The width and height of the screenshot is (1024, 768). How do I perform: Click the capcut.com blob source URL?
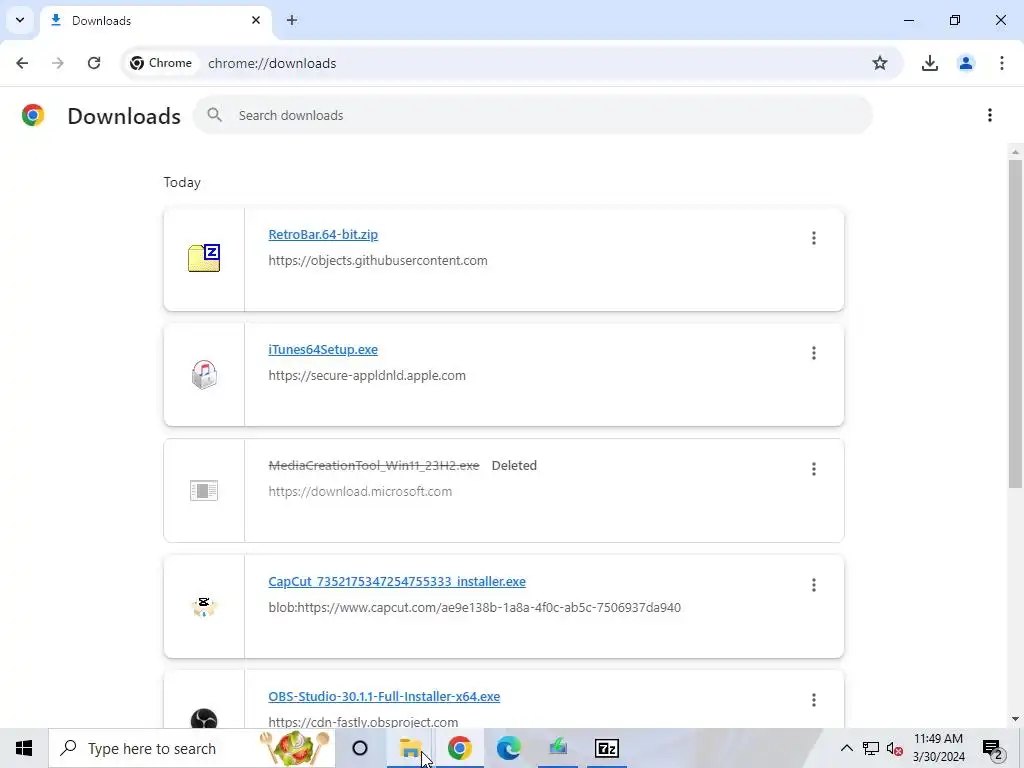click(x=475, y=607)
